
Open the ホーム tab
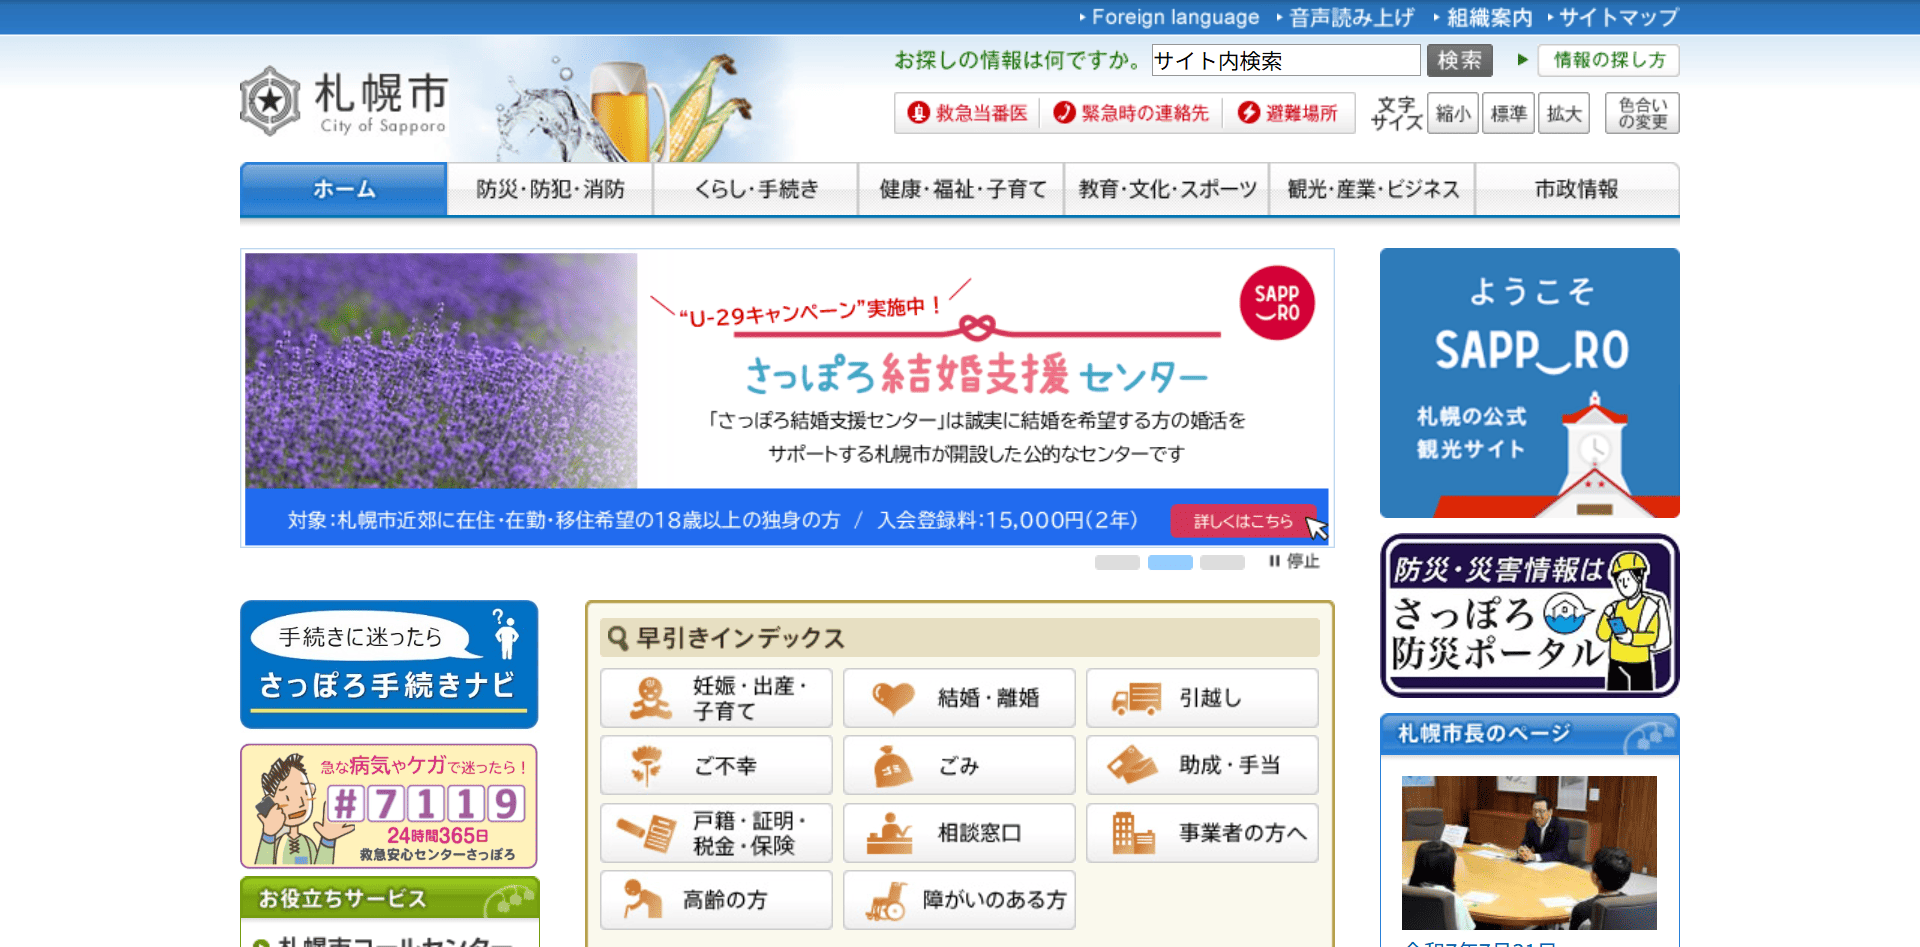coord(343,189)
